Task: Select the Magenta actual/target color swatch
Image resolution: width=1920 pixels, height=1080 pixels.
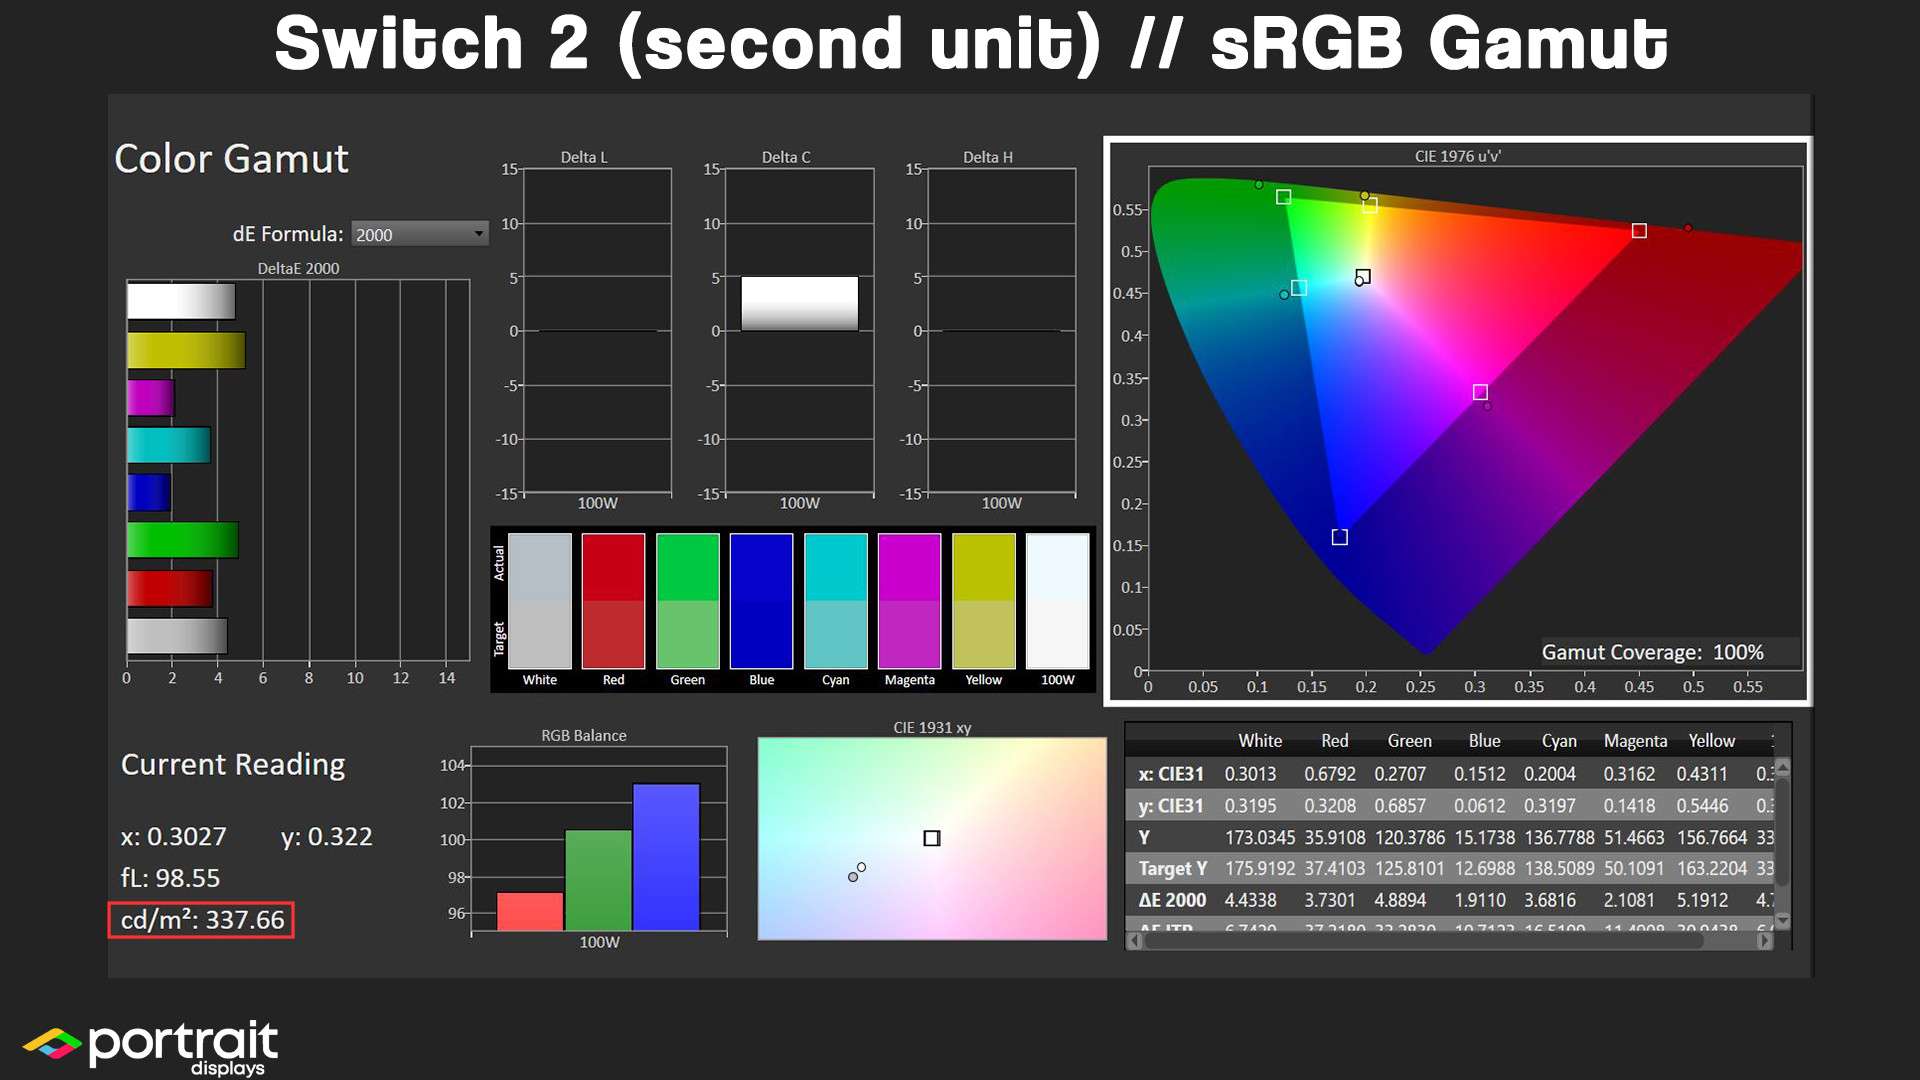Action: pyautogui.click(x=909, y=600)
